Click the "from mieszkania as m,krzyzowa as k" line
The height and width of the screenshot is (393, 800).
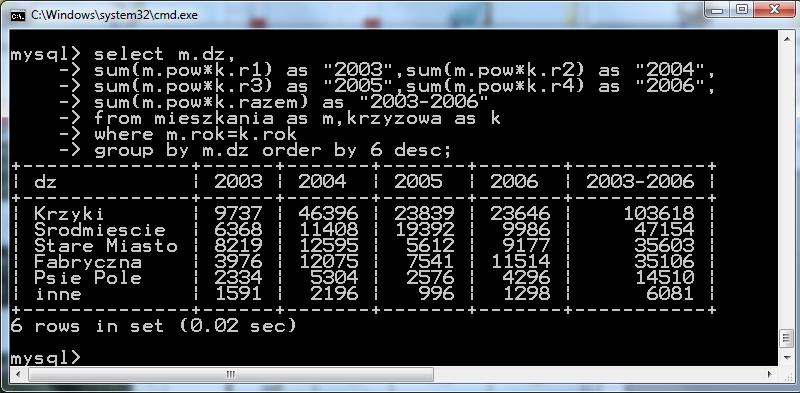tap(297, 118)
